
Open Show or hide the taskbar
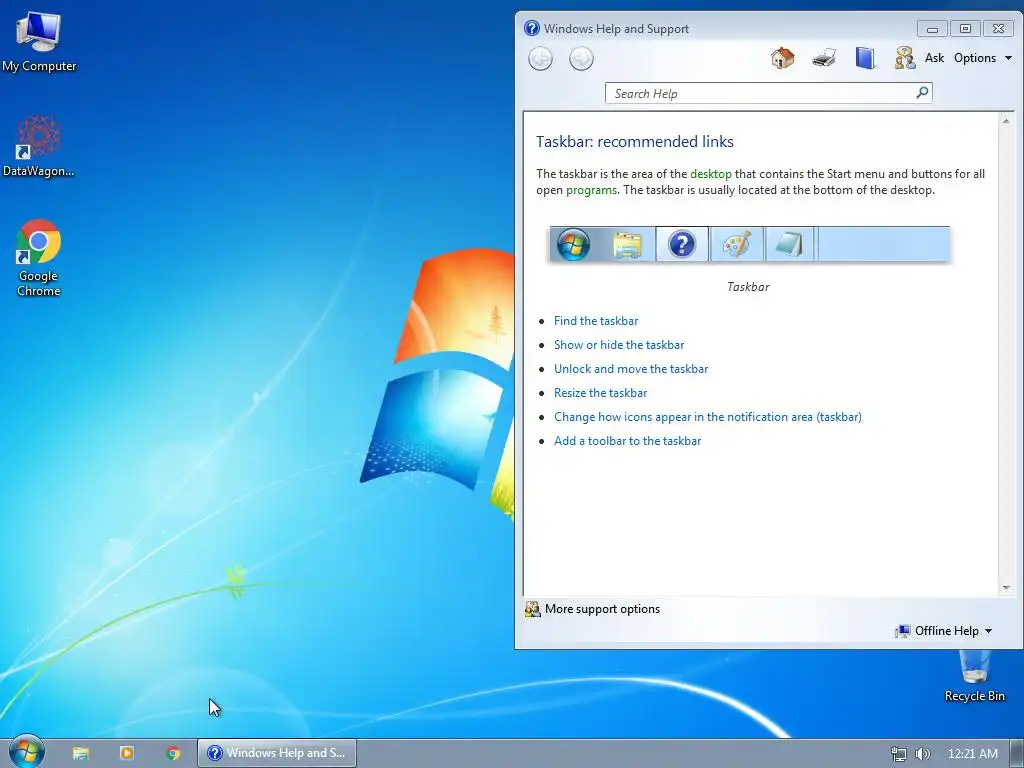618,345
